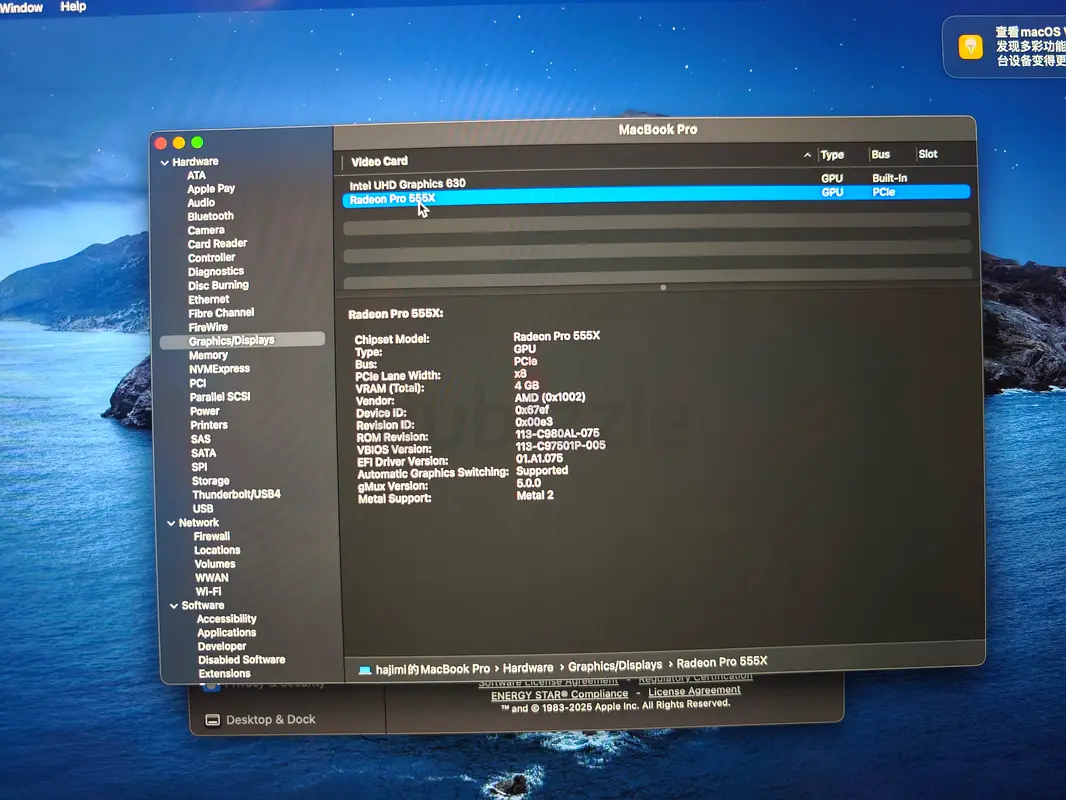
Task: Select Memory in the sidebar
Action: pyautogui.click(x=208, y=355)
